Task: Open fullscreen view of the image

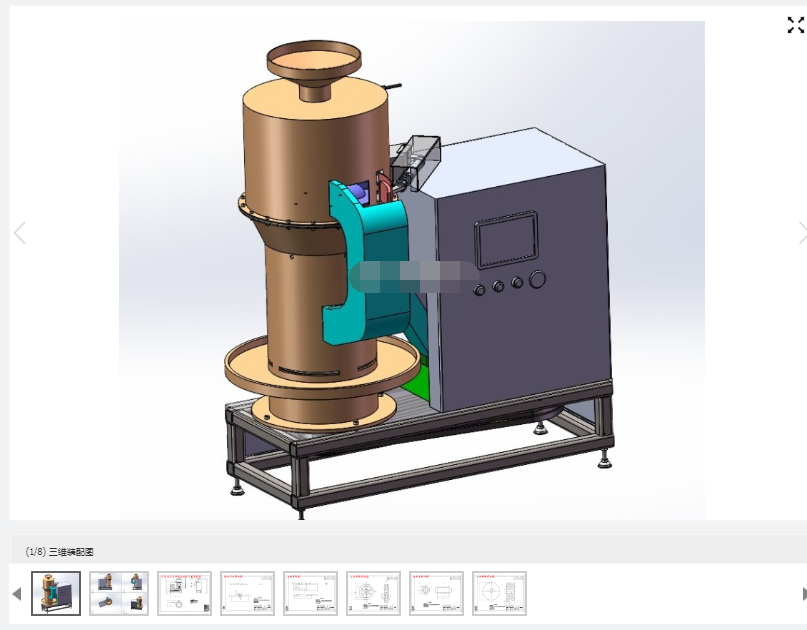Action: pyautogui.click(x=796, y=25)
